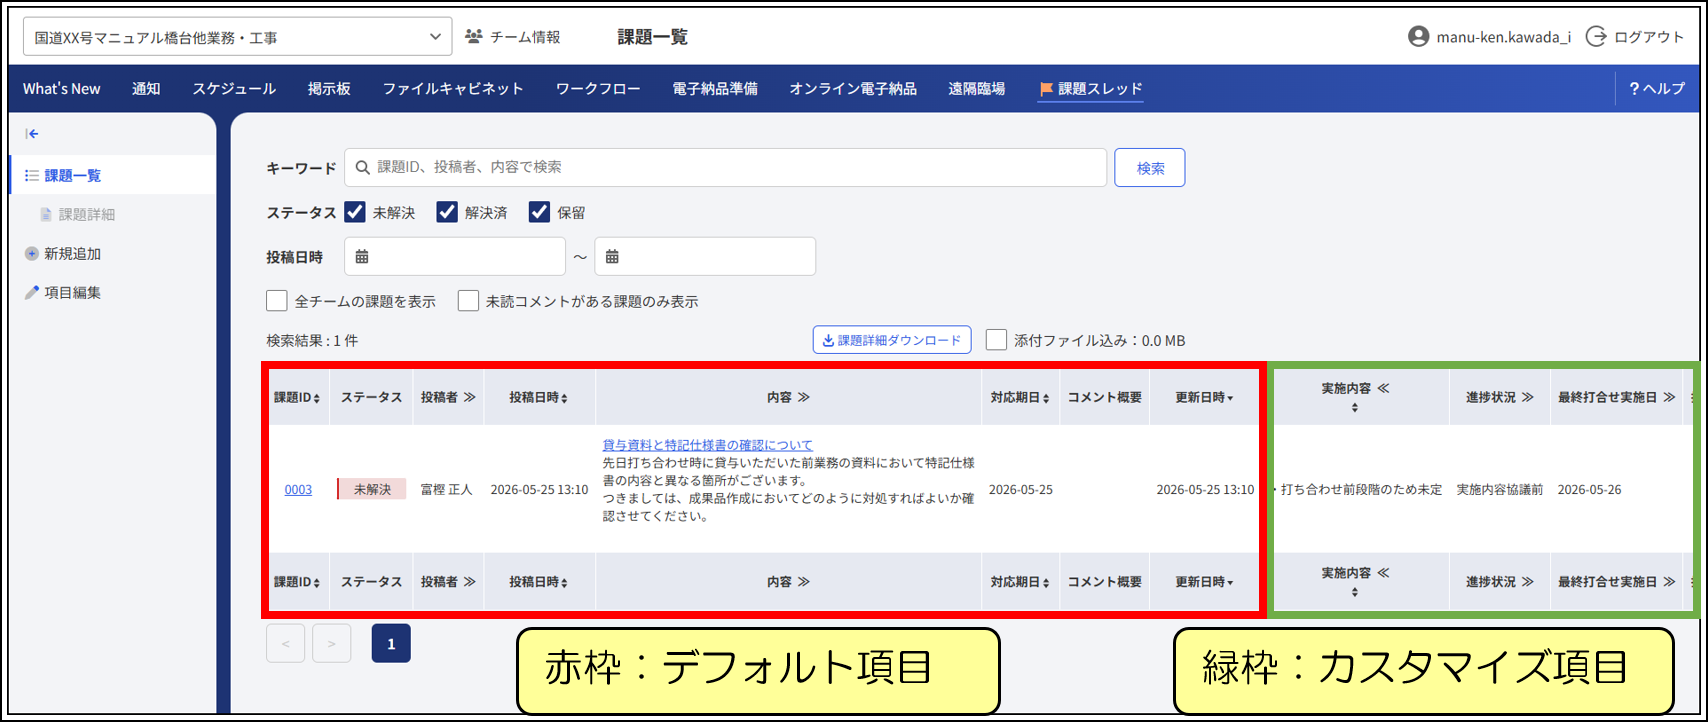1708x722 pixels.
Task: Expand 最終打合せ実施日 column in top header
Action: (1669, 398)
